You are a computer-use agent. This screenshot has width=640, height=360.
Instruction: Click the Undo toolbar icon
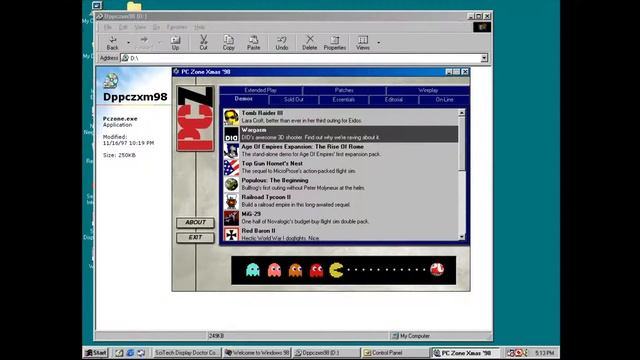coord(282,42)
